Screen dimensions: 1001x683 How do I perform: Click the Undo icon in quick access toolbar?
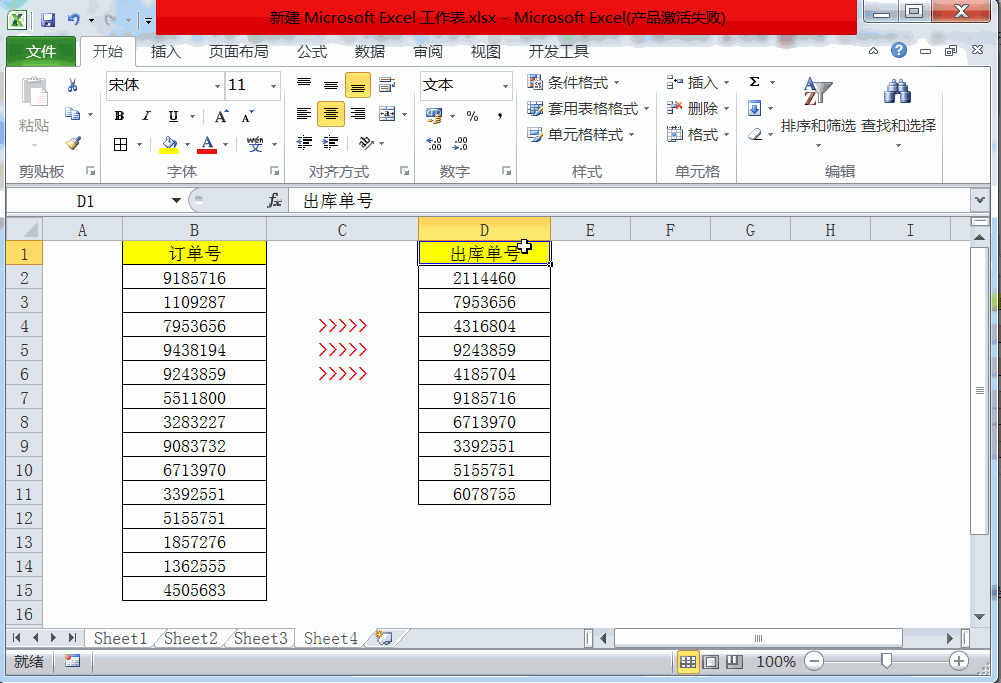(73, 20)
